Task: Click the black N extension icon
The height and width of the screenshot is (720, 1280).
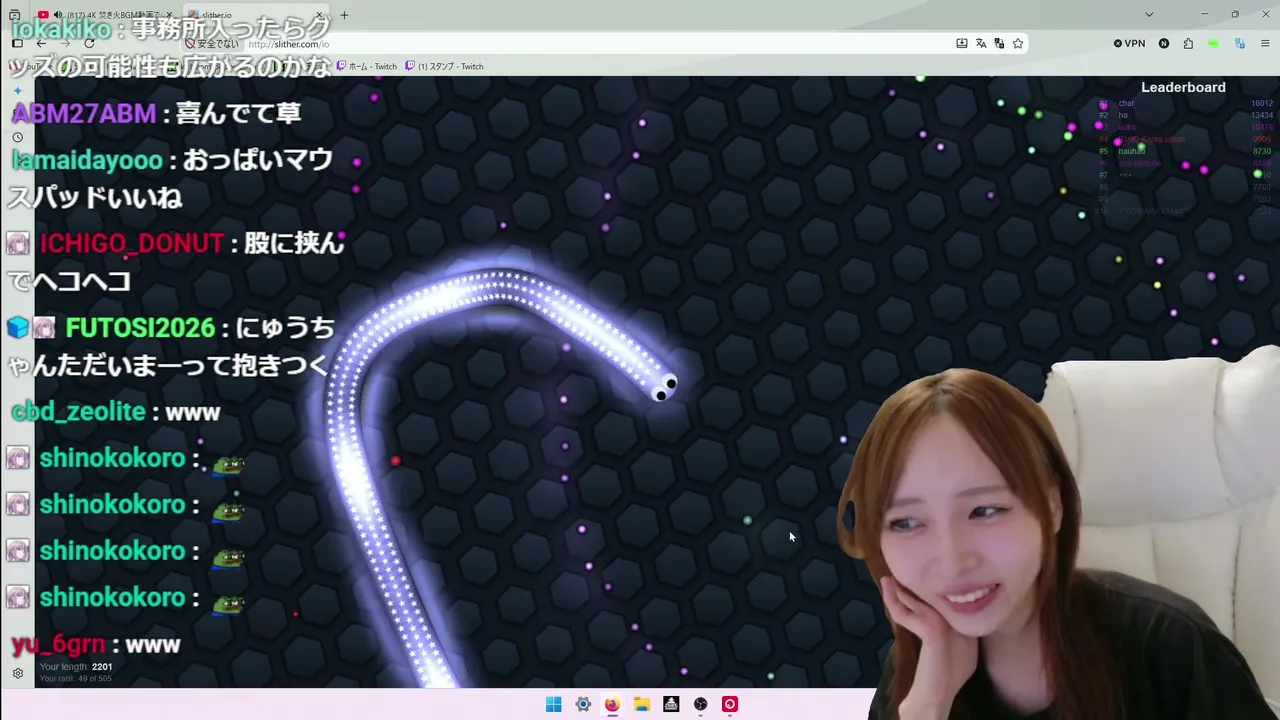Action: tap(1164, 44)
